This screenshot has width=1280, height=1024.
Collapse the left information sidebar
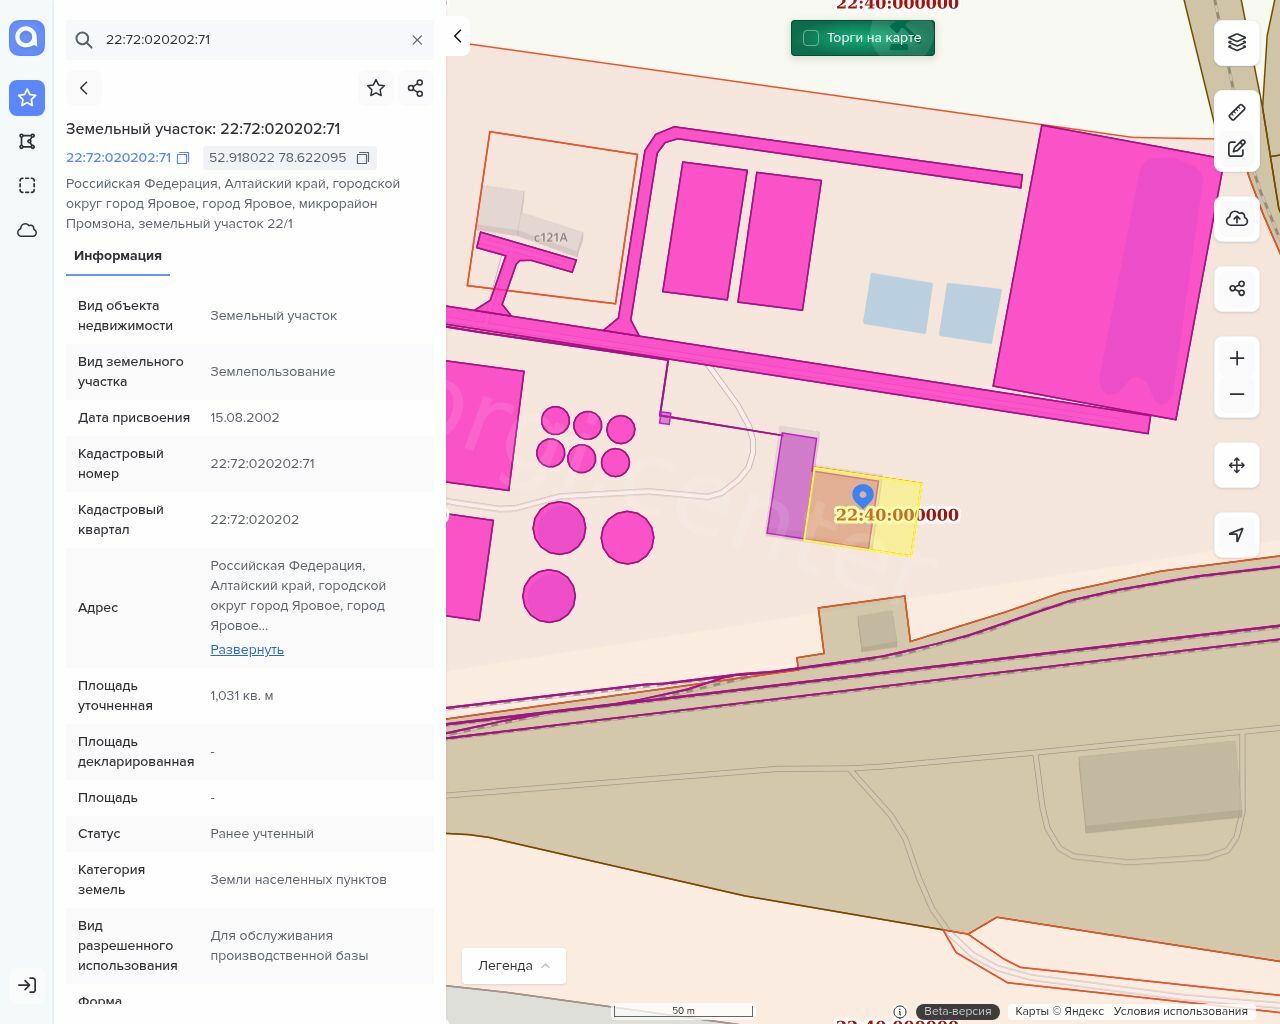tap(457, 36)
